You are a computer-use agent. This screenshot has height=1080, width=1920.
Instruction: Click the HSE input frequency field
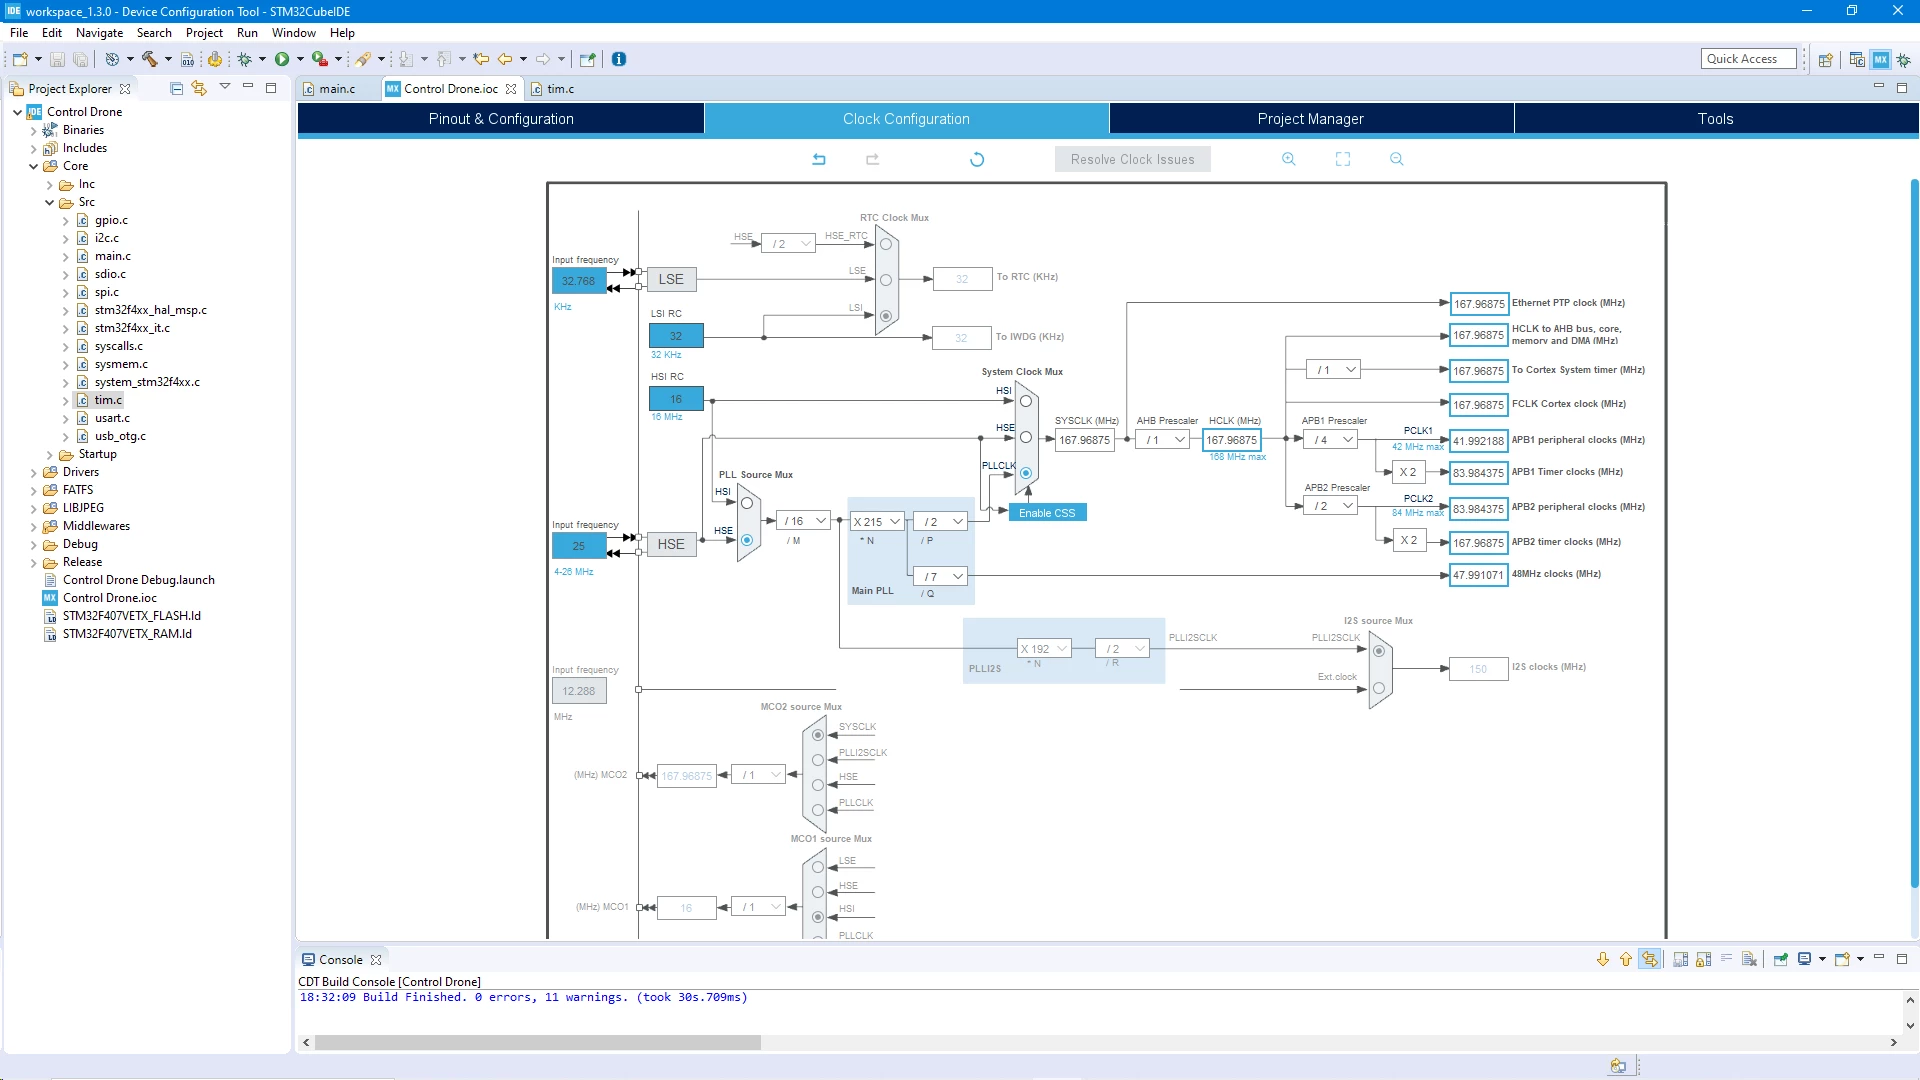(x=579, y=546)
